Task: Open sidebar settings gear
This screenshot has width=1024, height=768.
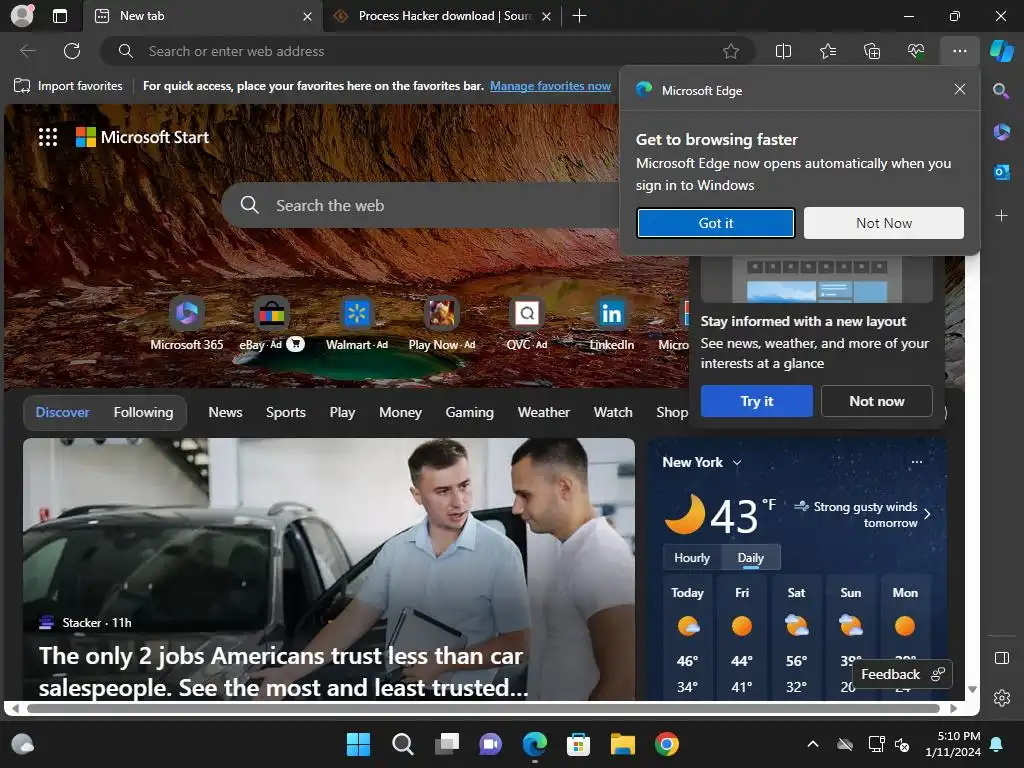Action: [1002, 698]
